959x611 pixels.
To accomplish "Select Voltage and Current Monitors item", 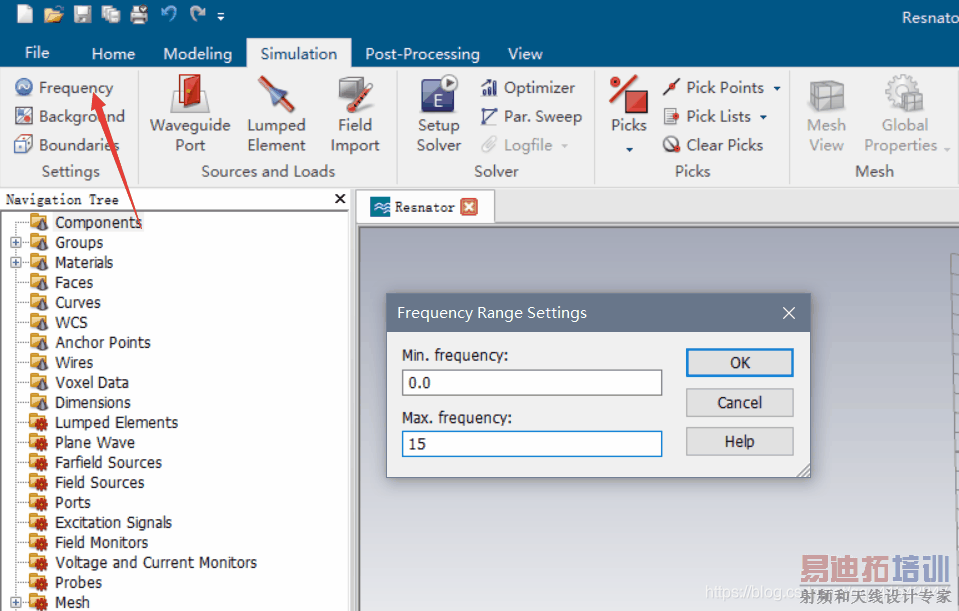I will pos(156,563).
